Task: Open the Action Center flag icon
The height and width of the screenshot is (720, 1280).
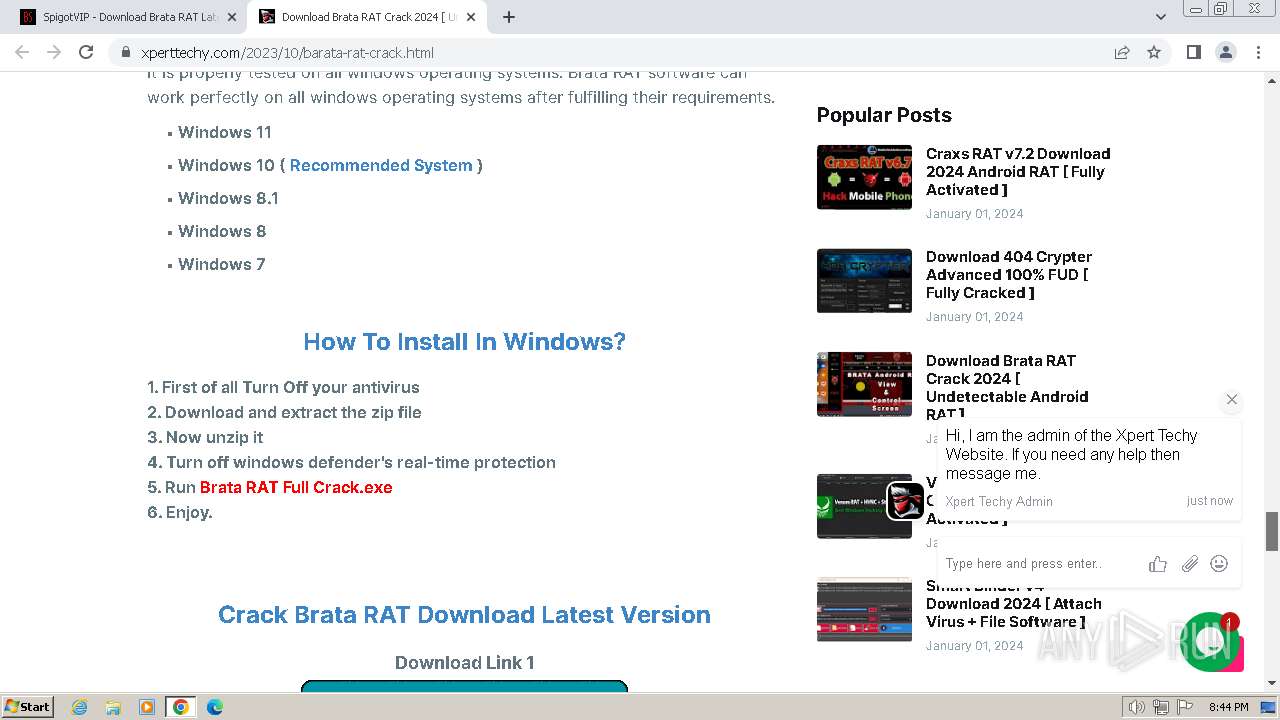Action: [1183, 707]
